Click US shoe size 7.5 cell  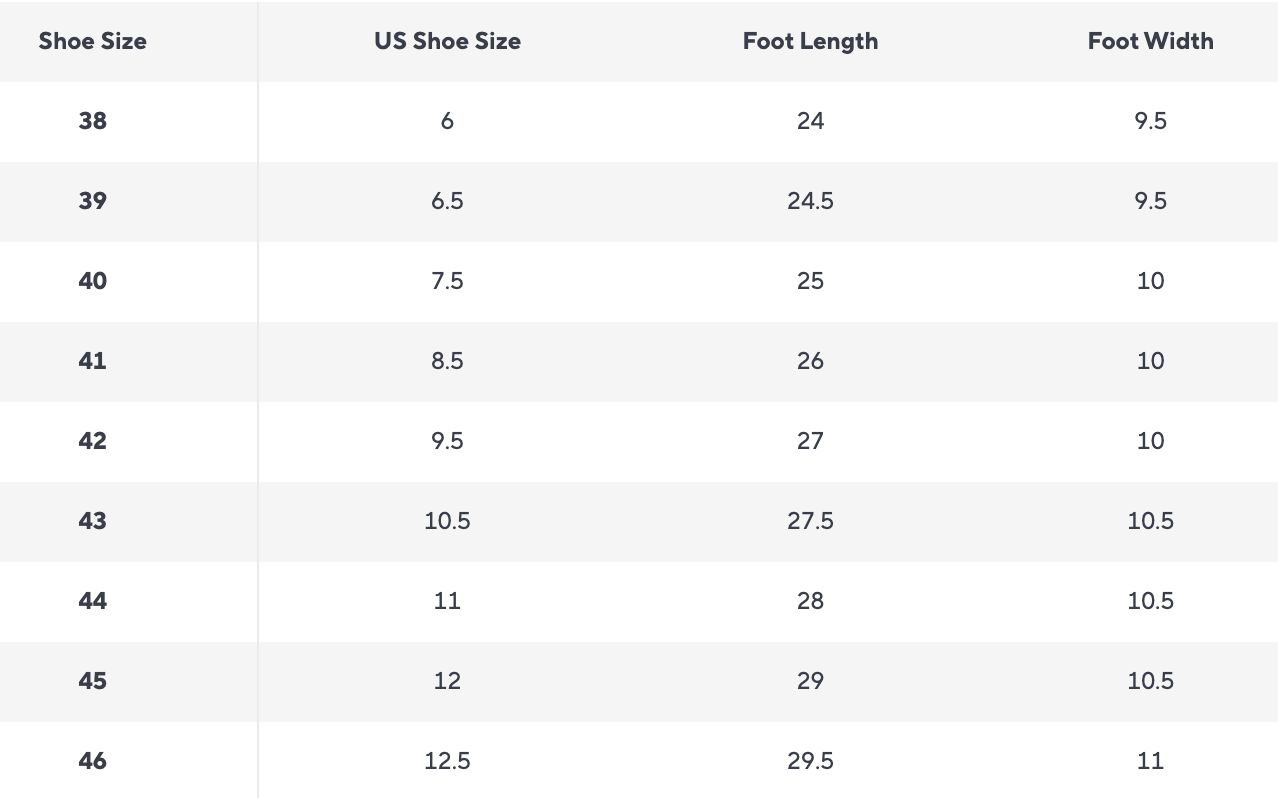tap(447, 281)
